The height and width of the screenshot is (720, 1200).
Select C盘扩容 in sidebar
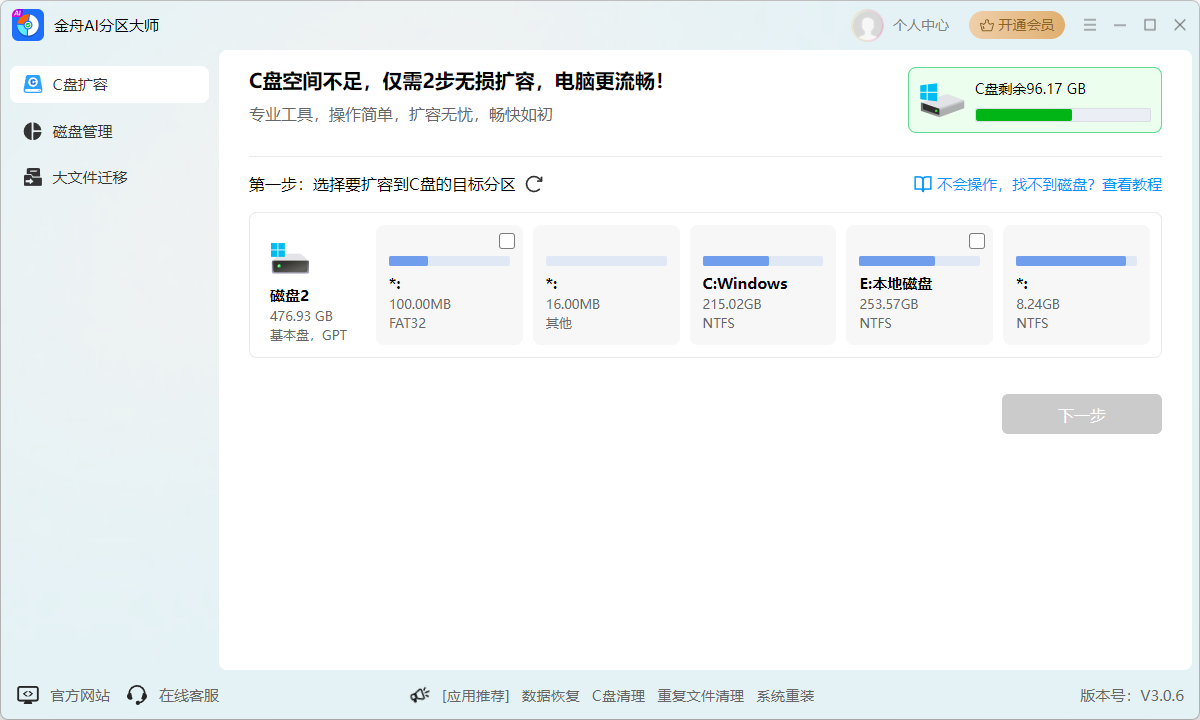[x=110, y=84]
